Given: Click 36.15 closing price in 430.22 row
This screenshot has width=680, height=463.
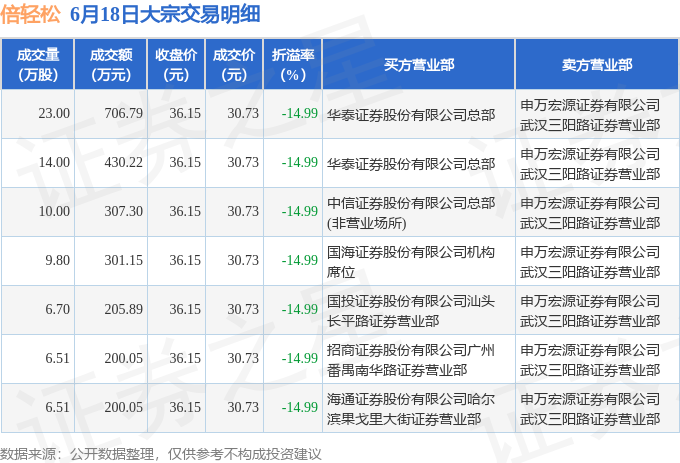Looking at the screenshot, I should point(185,163).
